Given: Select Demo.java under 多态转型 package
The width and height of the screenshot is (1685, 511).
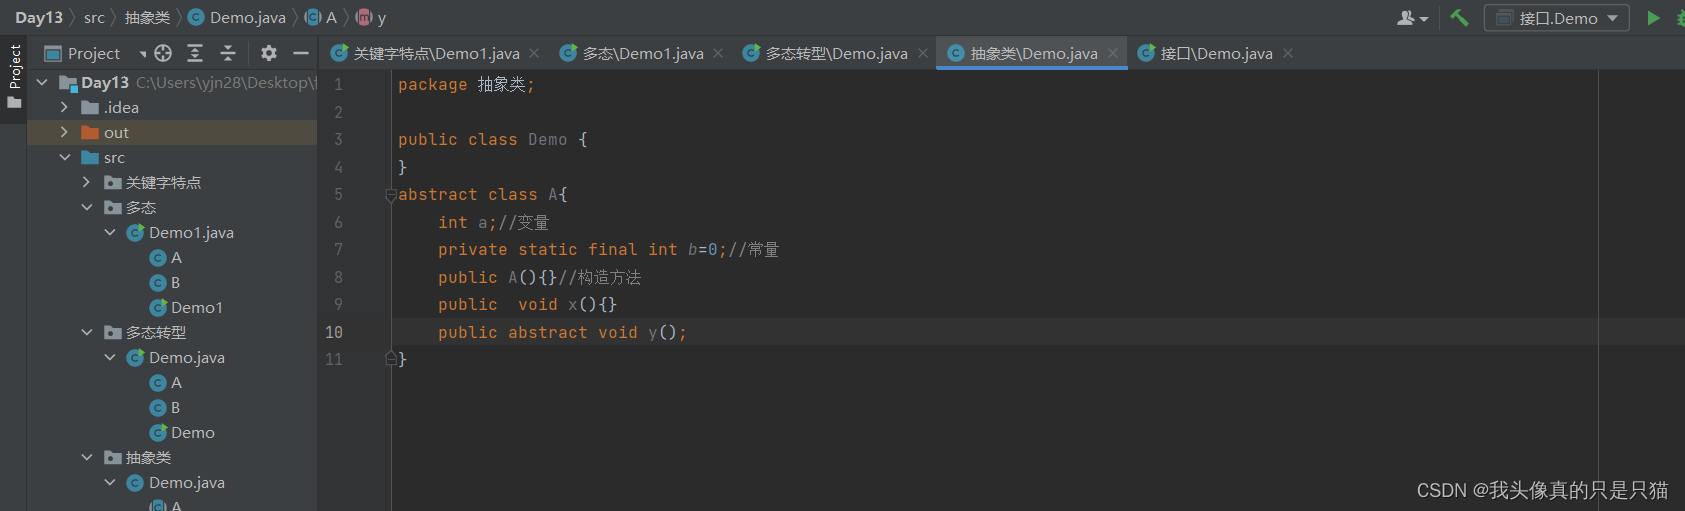Looking at the screenshot, I should pyautogui.click(x=176, y=357).
